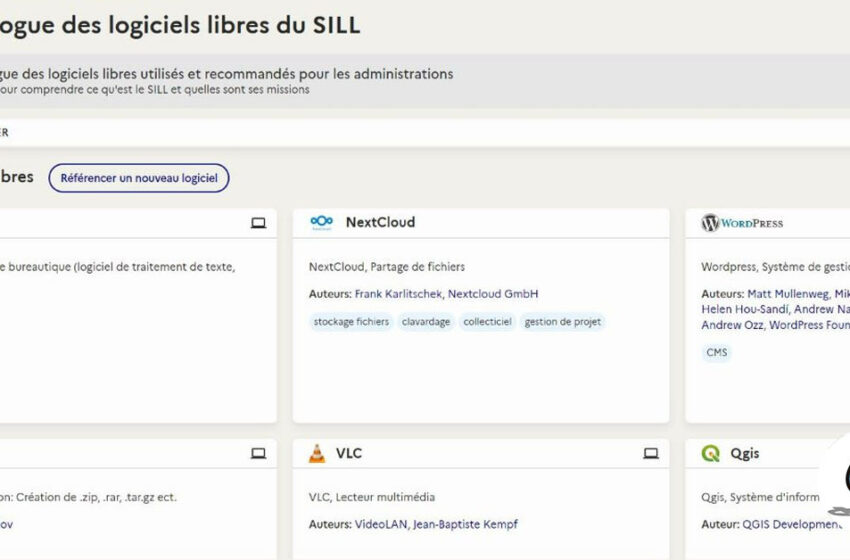This screenshot has width=850, height=560.
Task: Select the collecticiel tag
Action: coord(487,322)
